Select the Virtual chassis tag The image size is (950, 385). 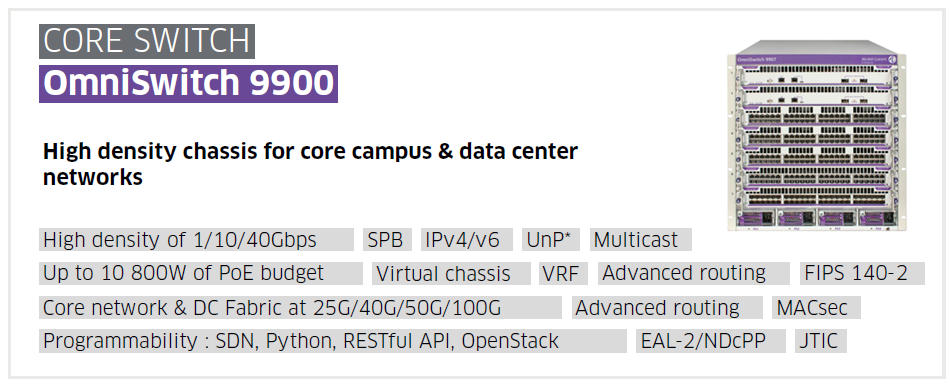pyautogui.click(x=451, y=273)
